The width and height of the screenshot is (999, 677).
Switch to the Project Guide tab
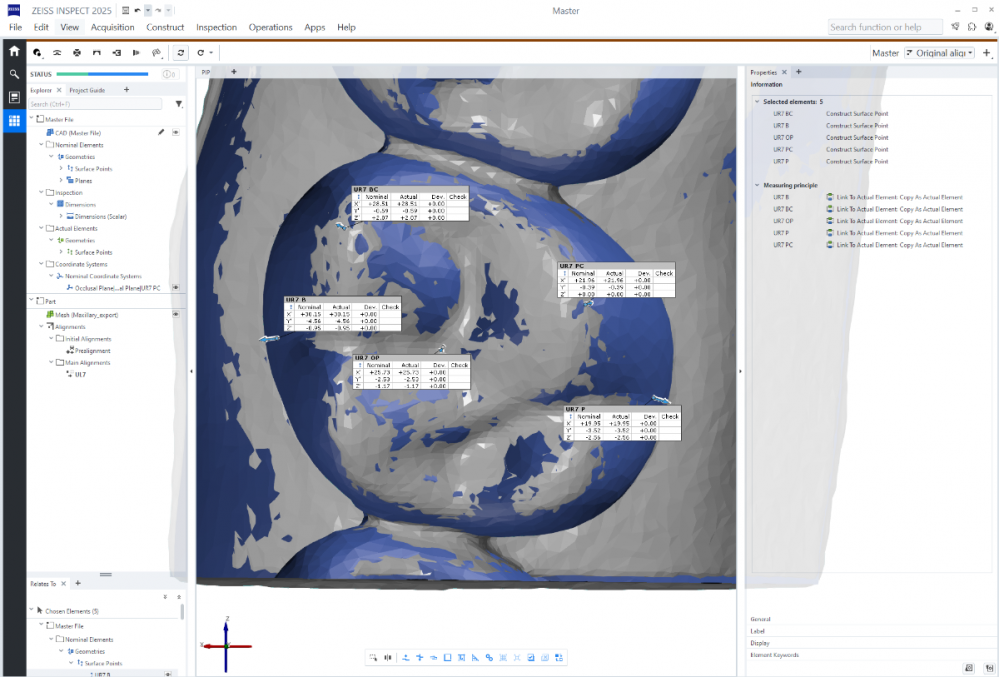click(x=87, y=90)
